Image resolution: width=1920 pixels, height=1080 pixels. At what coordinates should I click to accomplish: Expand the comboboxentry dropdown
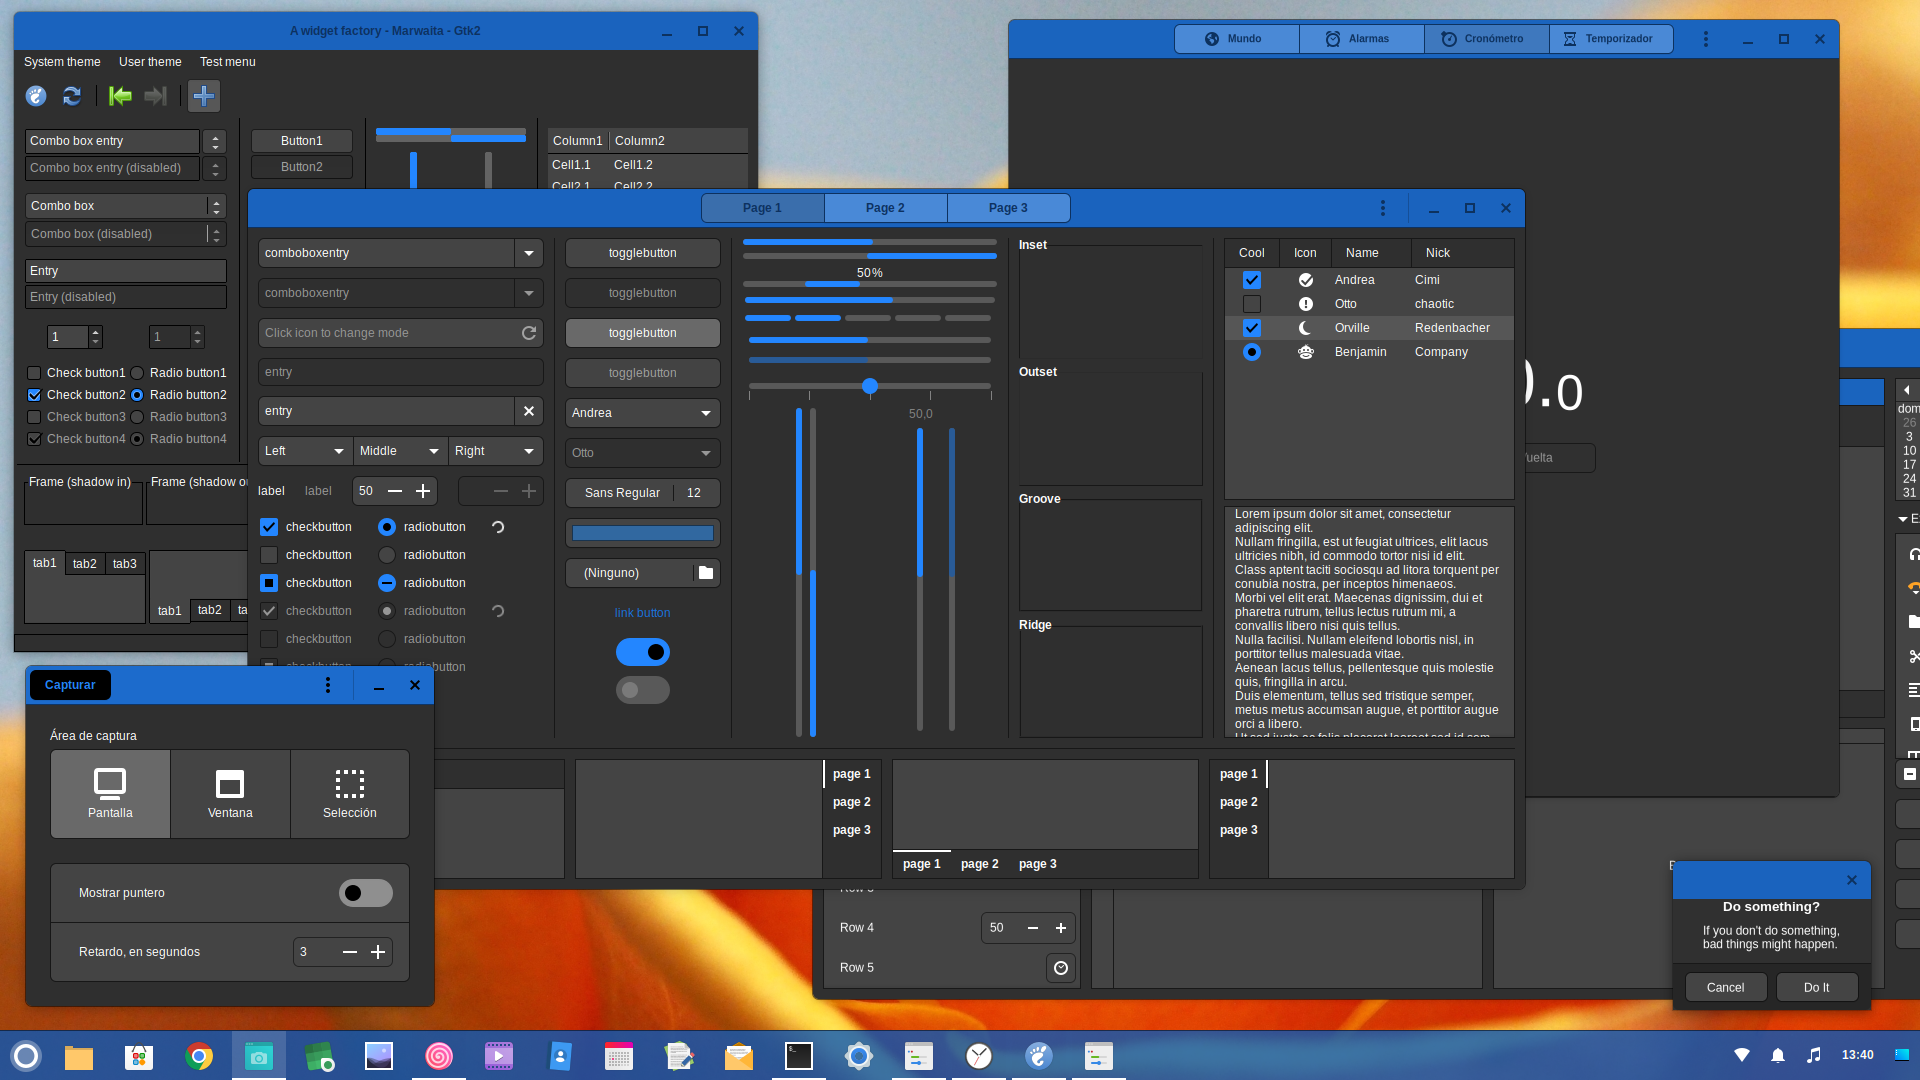(x=528, y=252)
